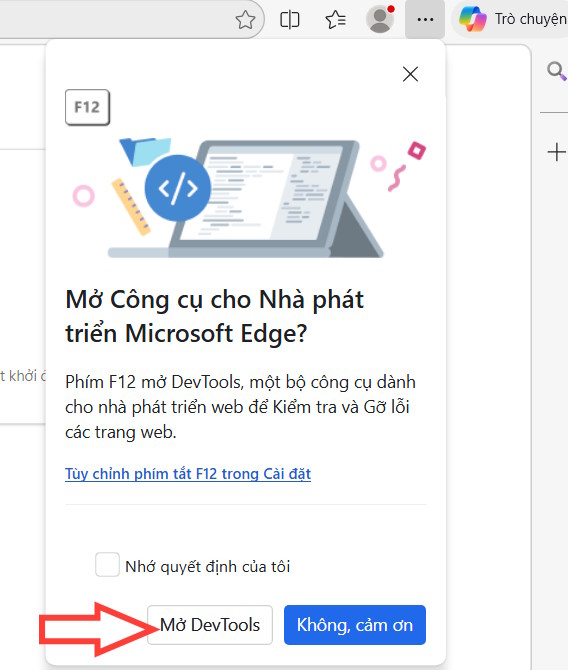568x670 pixels.
Task: Click the F12 key badge image
Action: (x=87, y=107)
